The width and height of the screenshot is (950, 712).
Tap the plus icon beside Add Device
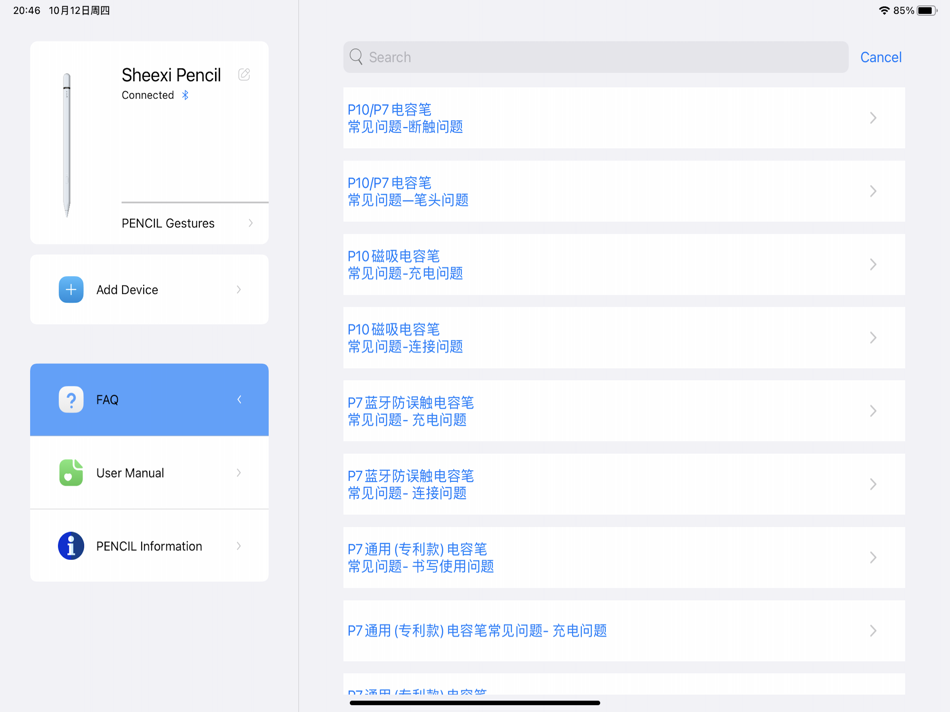70,289
